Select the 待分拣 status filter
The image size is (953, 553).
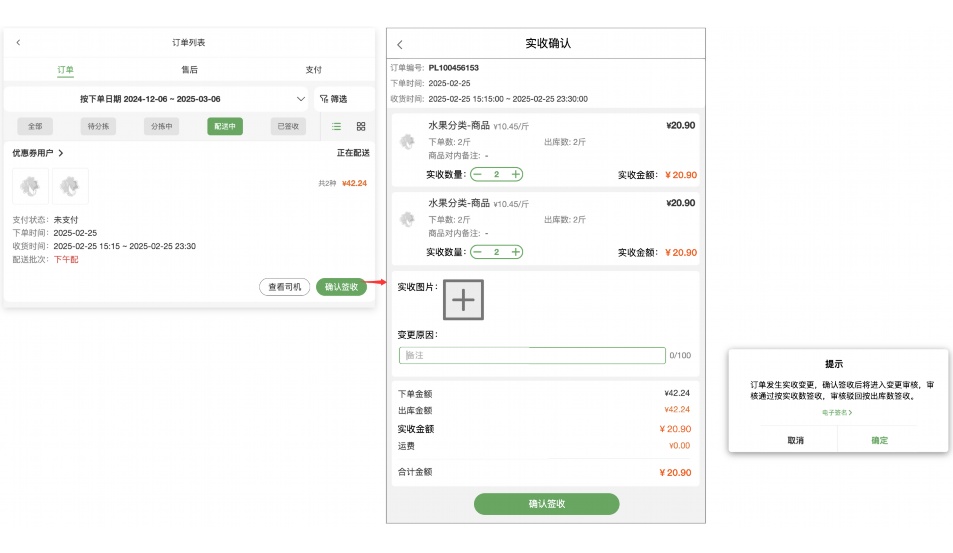click(x=98, y=127)
